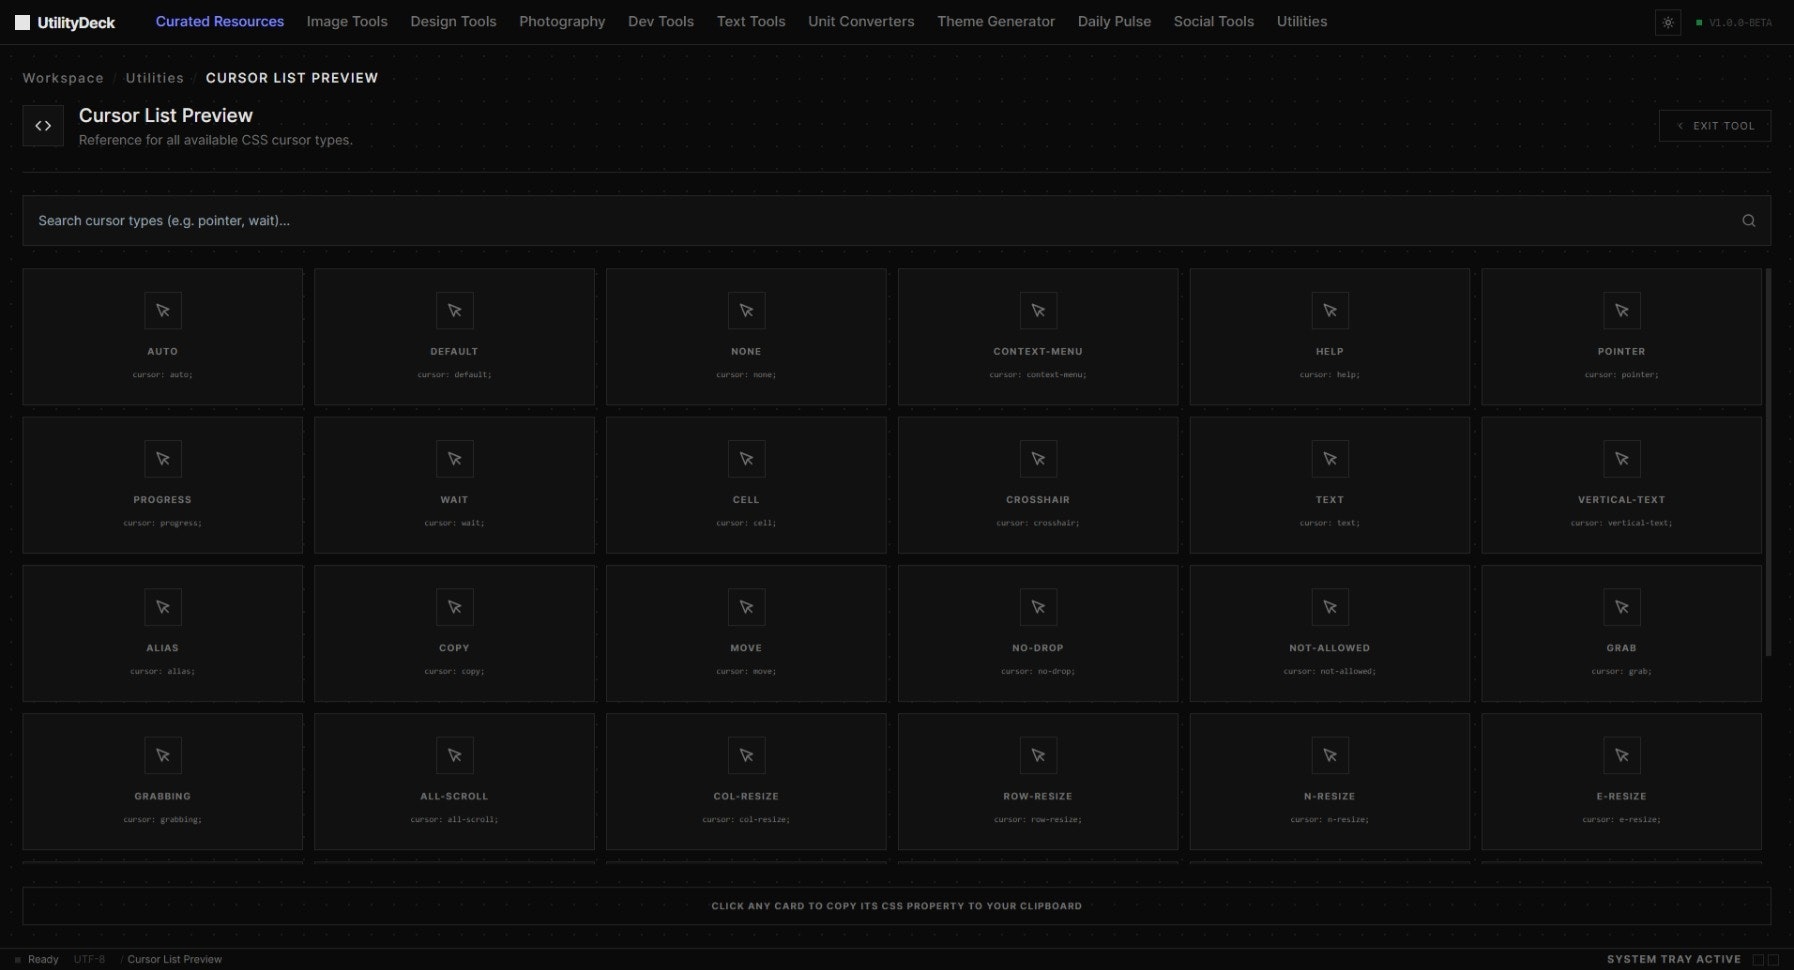Select the wait cursor preview icon
The image size is (1794, 970).
click(454, 459)
